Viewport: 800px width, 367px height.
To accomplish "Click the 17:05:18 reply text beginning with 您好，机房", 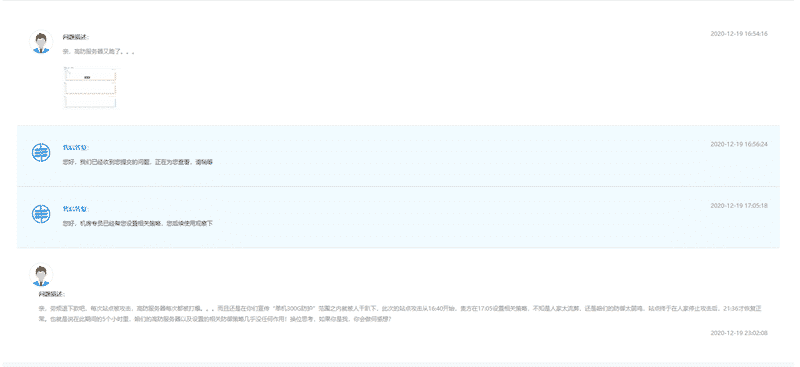I will pos(137,224).
